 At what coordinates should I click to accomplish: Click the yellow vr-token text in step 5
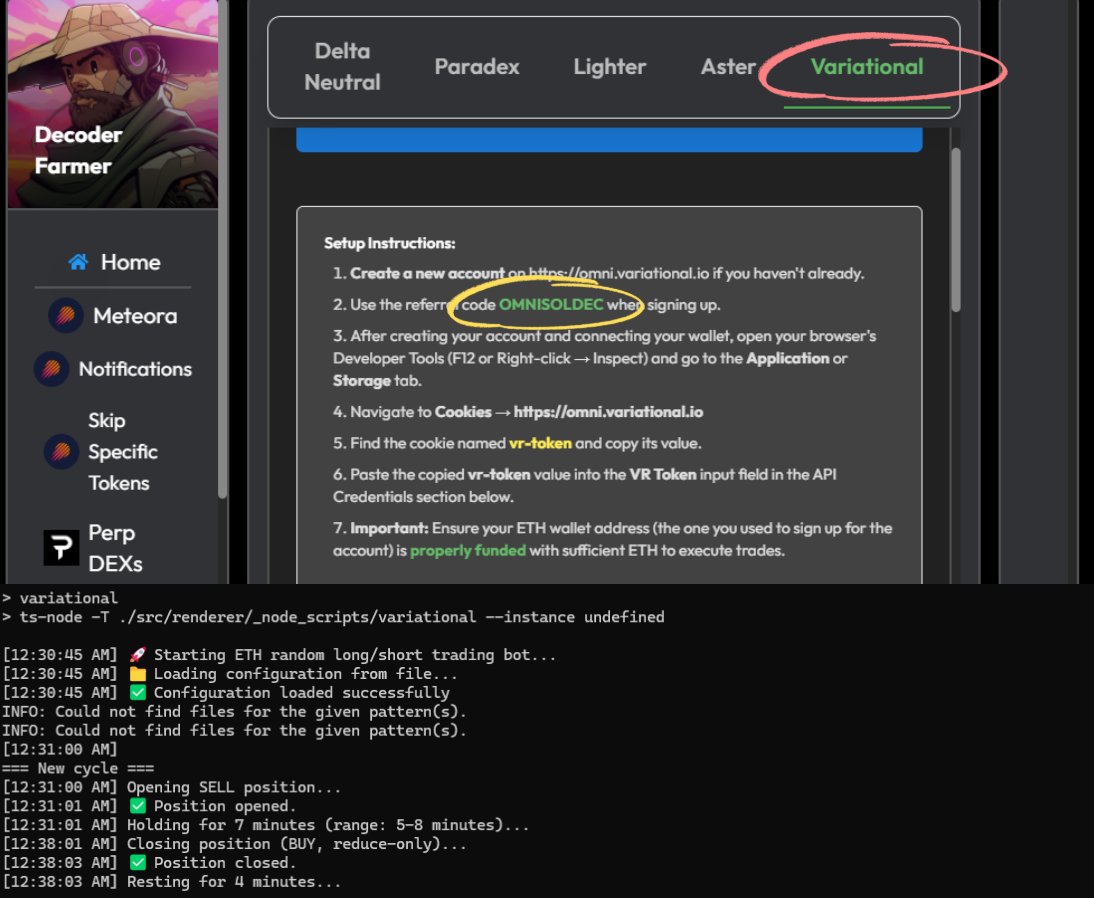[x=540, y=443]
